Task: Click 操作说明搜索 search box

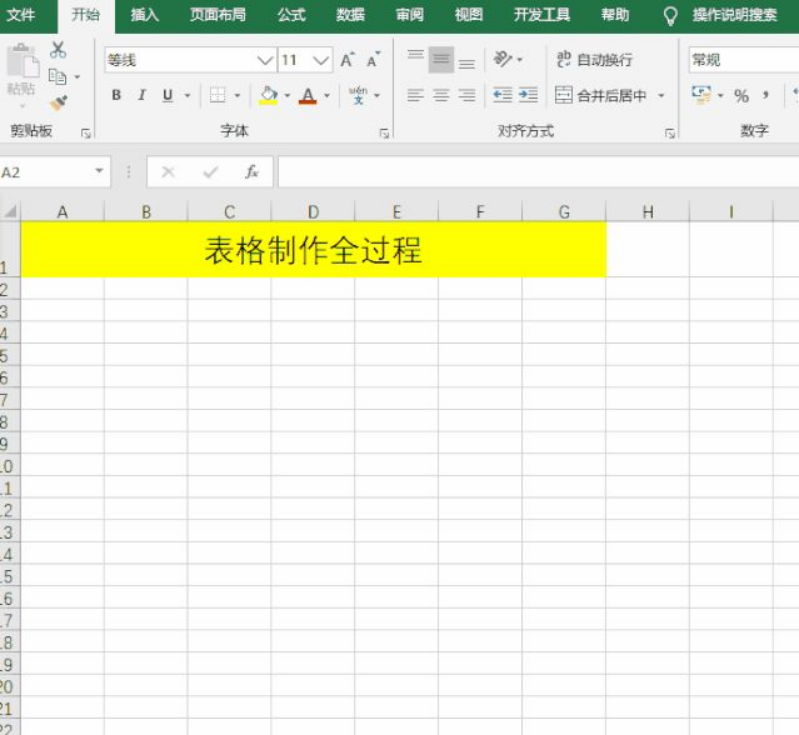Action: [734, 15]
